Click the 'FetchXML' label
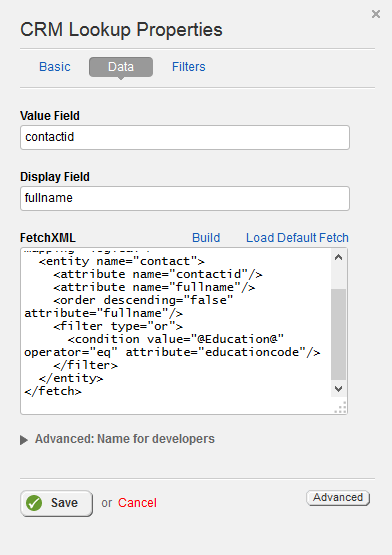392x555 pixels. pyautogui.click(x=48, y=238)
